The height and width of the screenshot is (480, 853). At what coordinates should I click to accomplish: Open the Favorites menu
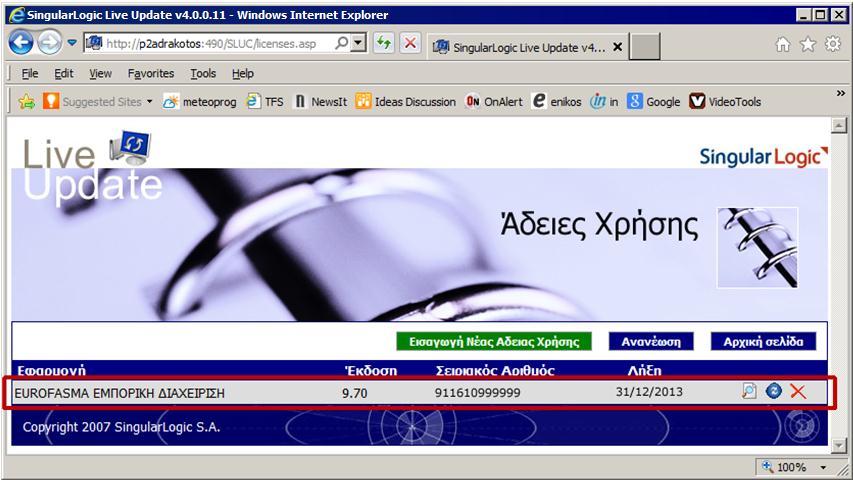click(151, 73)
